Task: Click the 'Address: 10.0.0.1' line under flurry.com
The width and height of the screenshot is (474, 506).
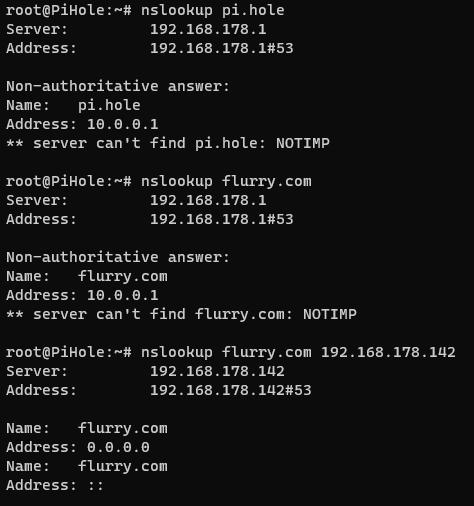Action: (82, 295)
